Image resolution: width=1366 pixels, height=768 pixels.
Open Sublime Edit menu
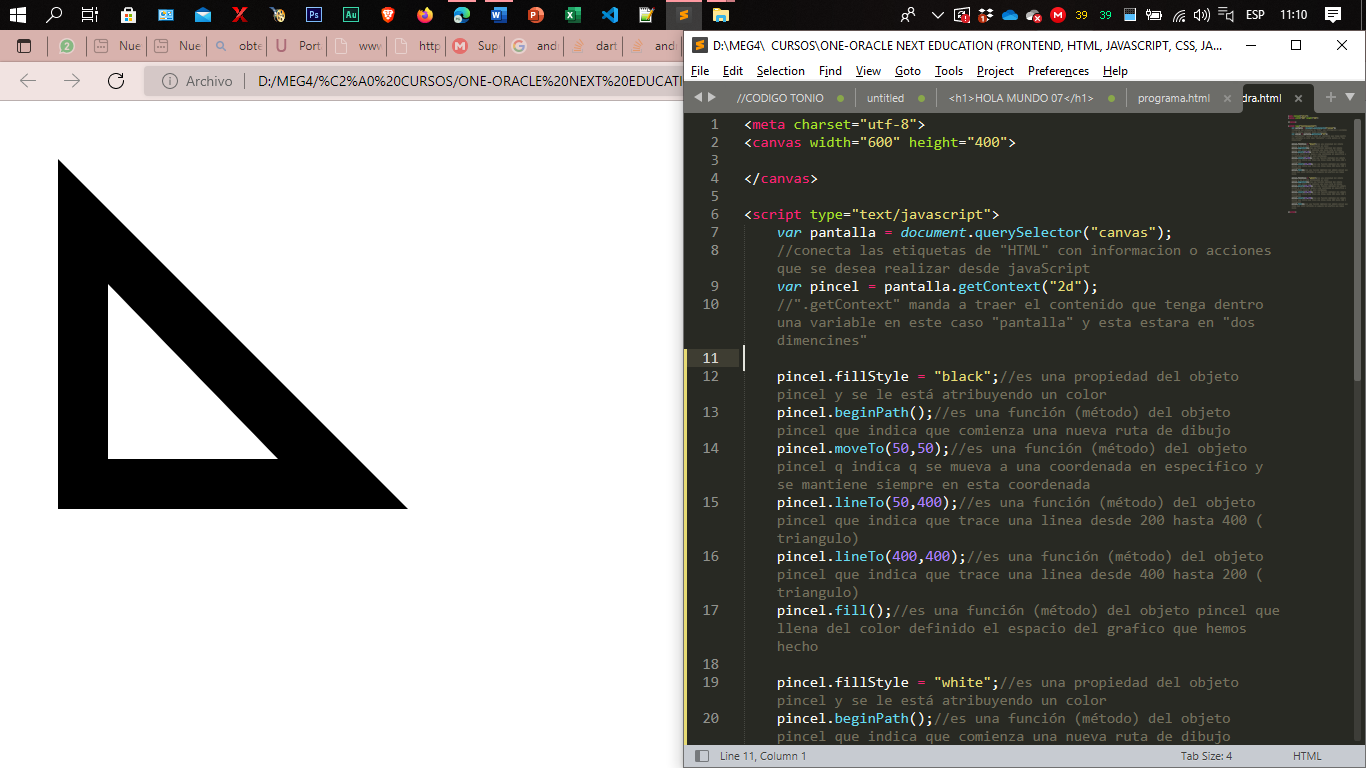pyautogui.click(x=733, y=71)
